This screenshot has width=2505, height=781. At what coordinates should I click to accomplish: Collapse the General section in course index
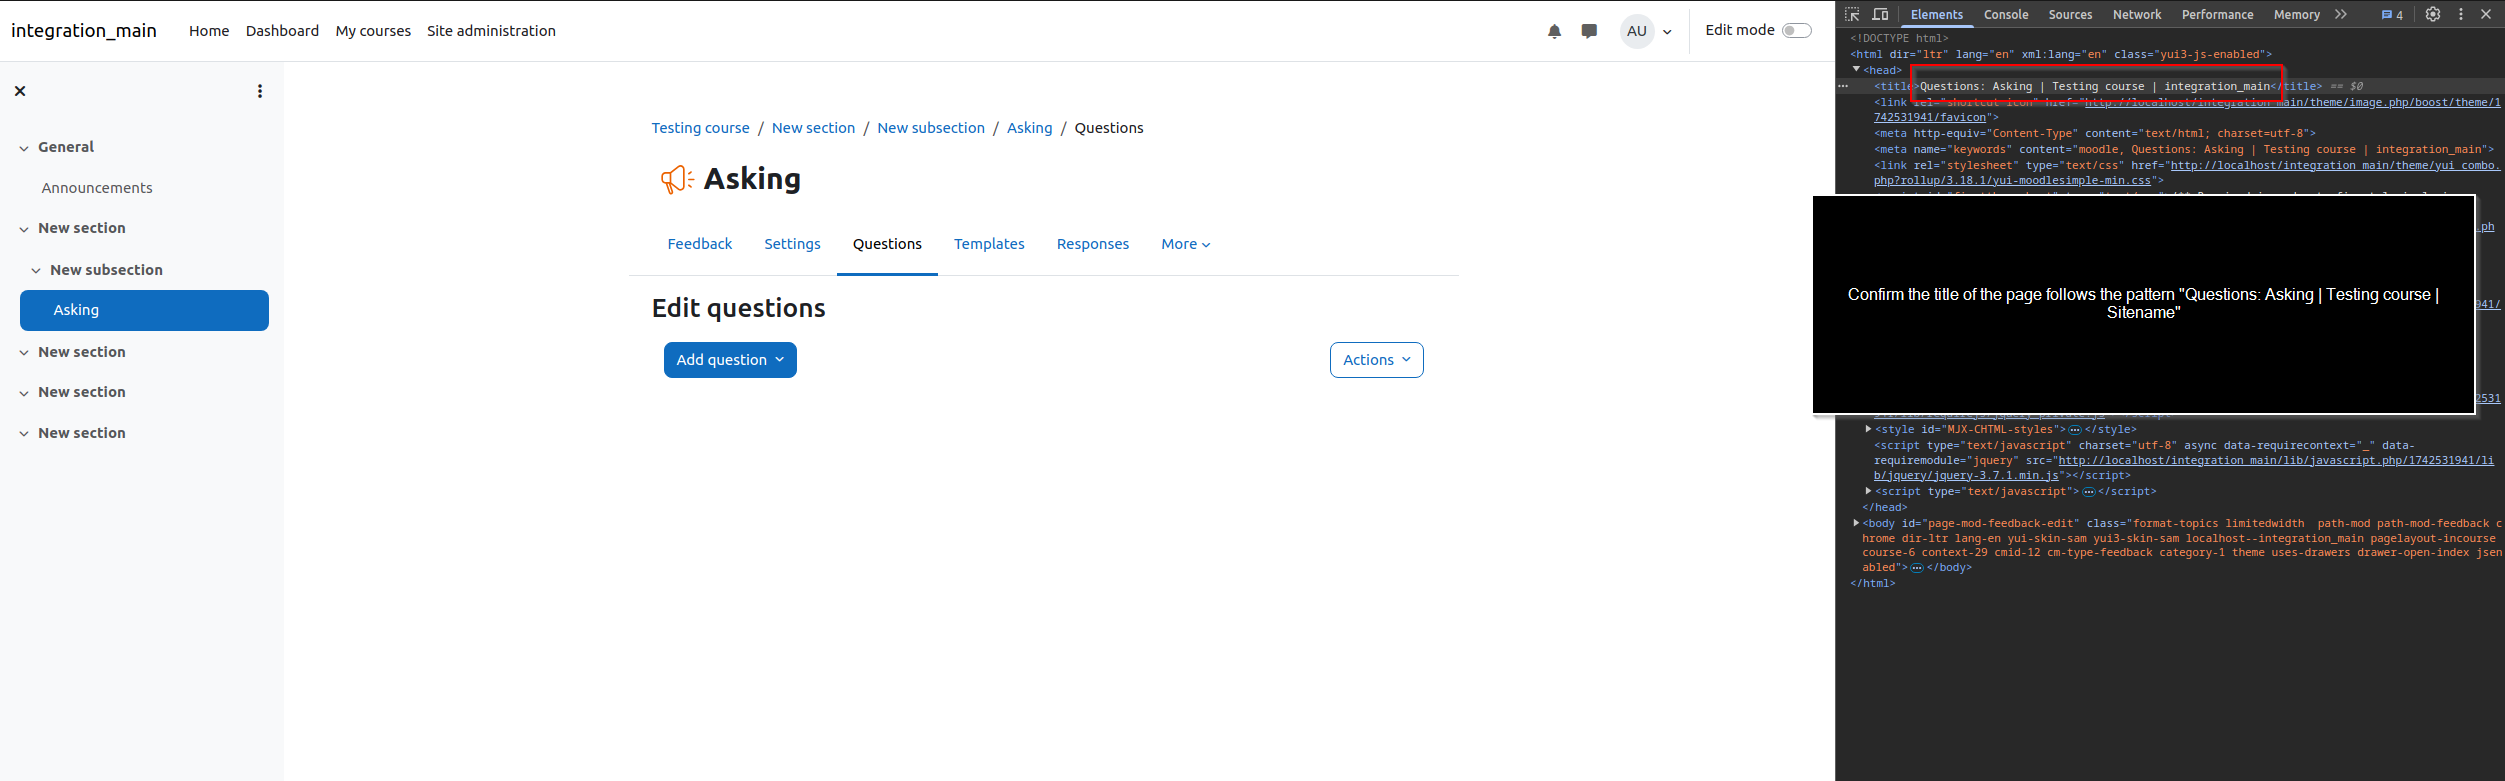pyautogui.click(x=24, y=148)
